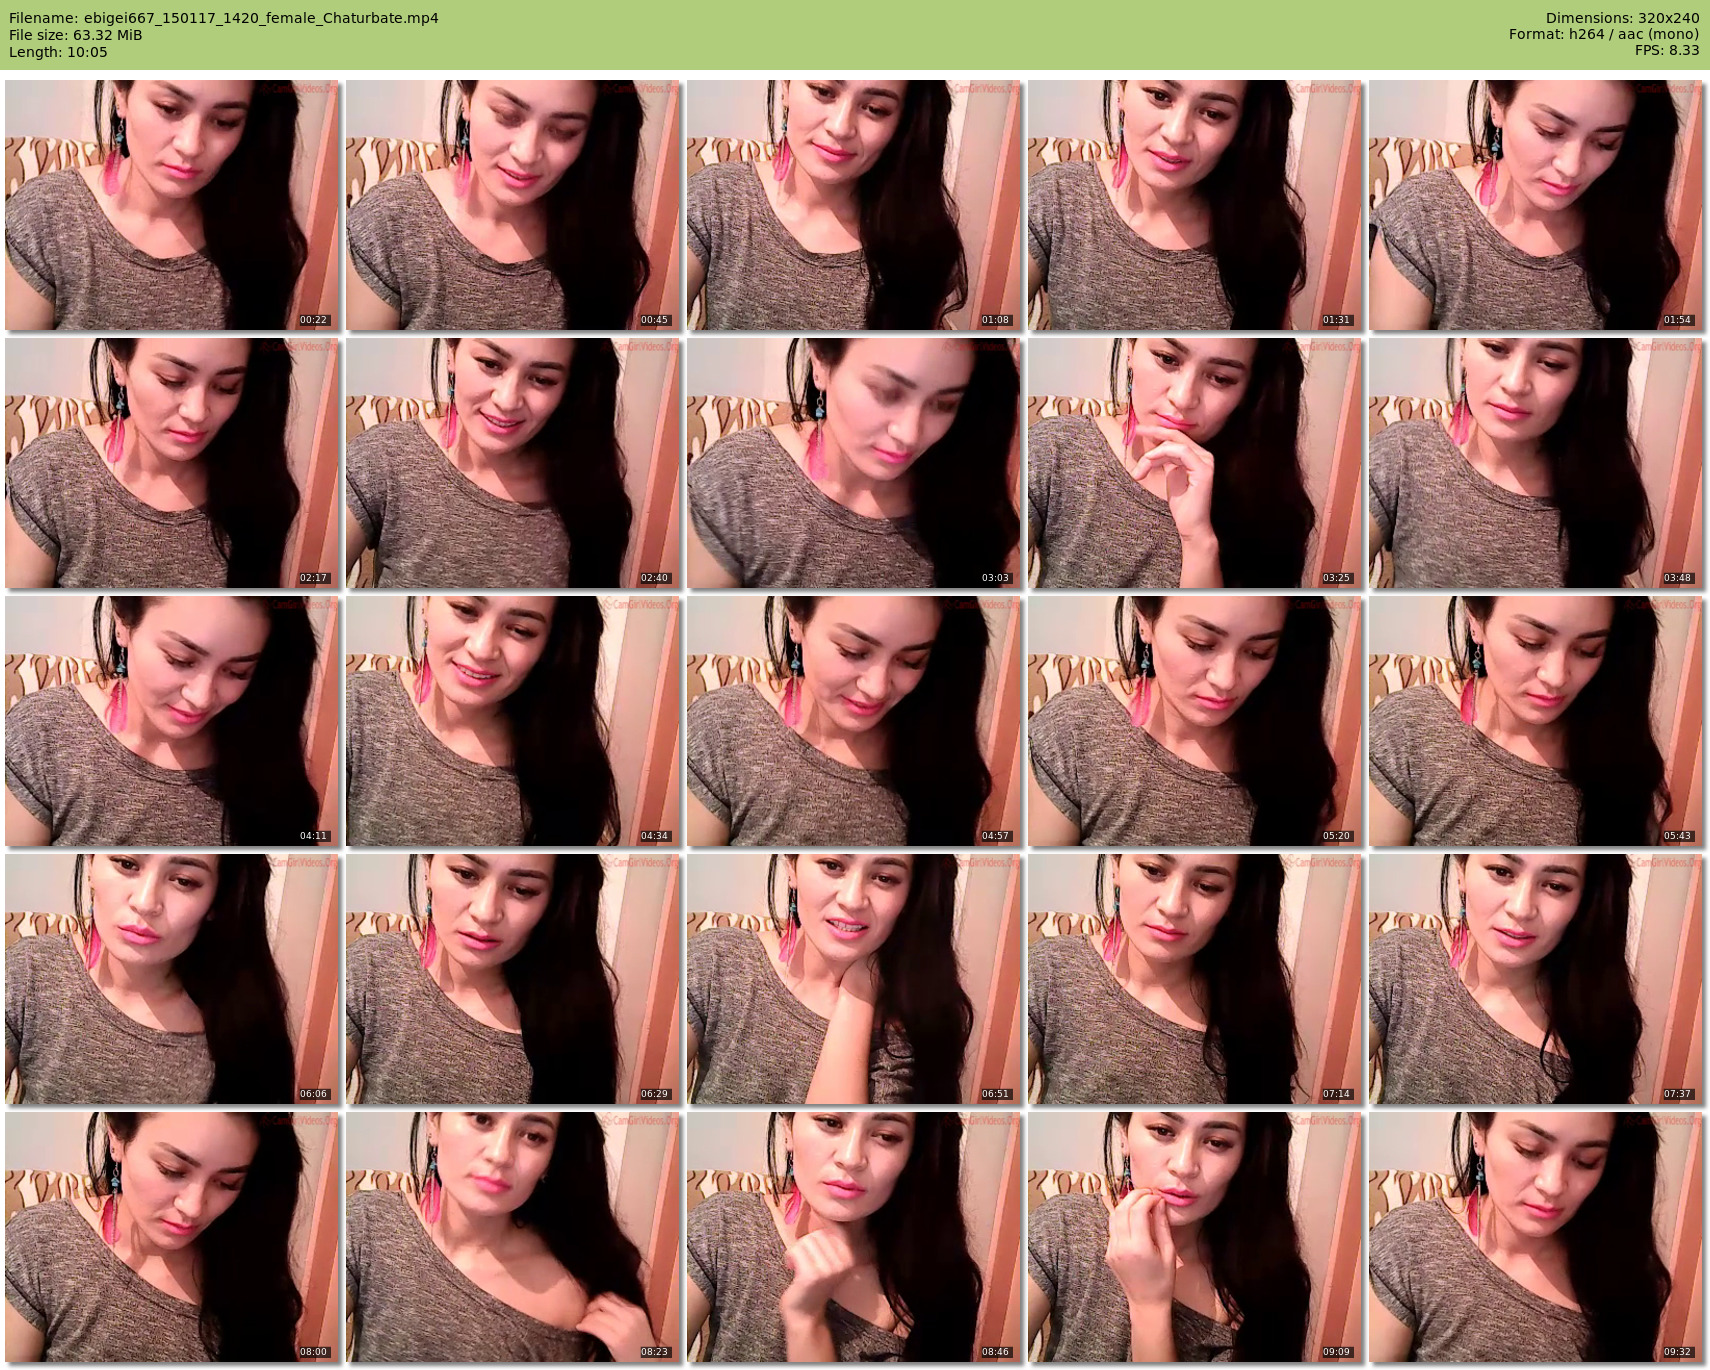Image resolution: width=1710 pixels, height=1370 pixels.
Task: Open the thumbnail timestamped 04:57
Action: 854,721
